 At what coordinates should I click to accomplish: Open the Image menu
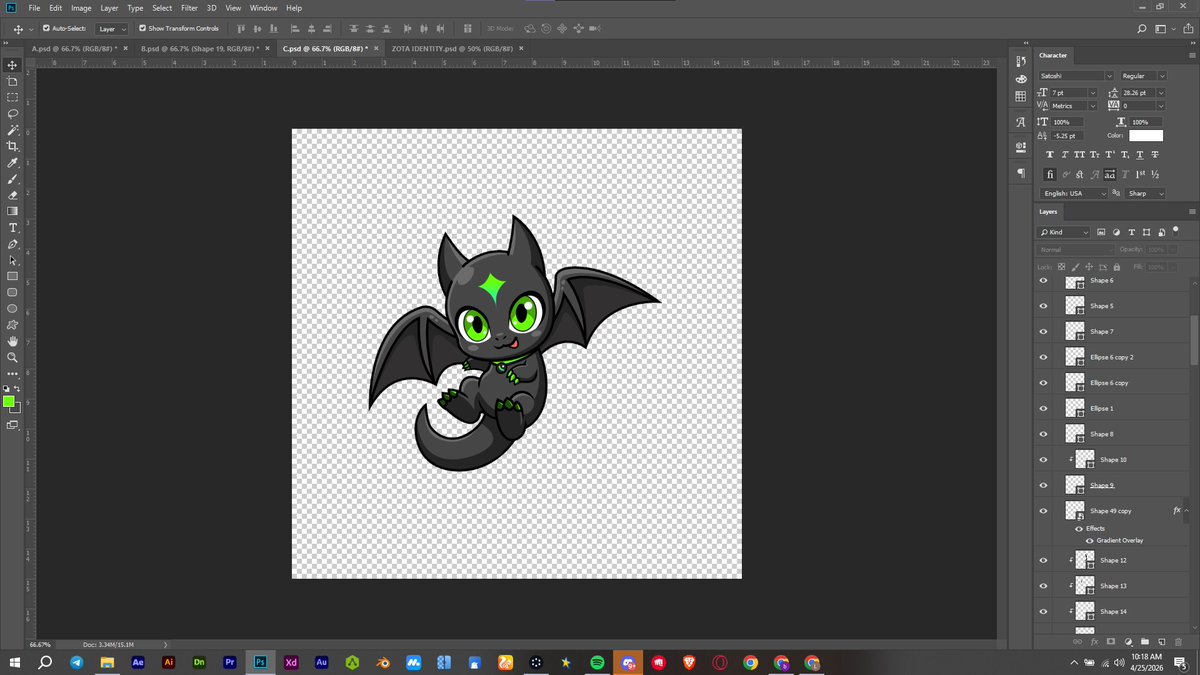click(81, 8)
